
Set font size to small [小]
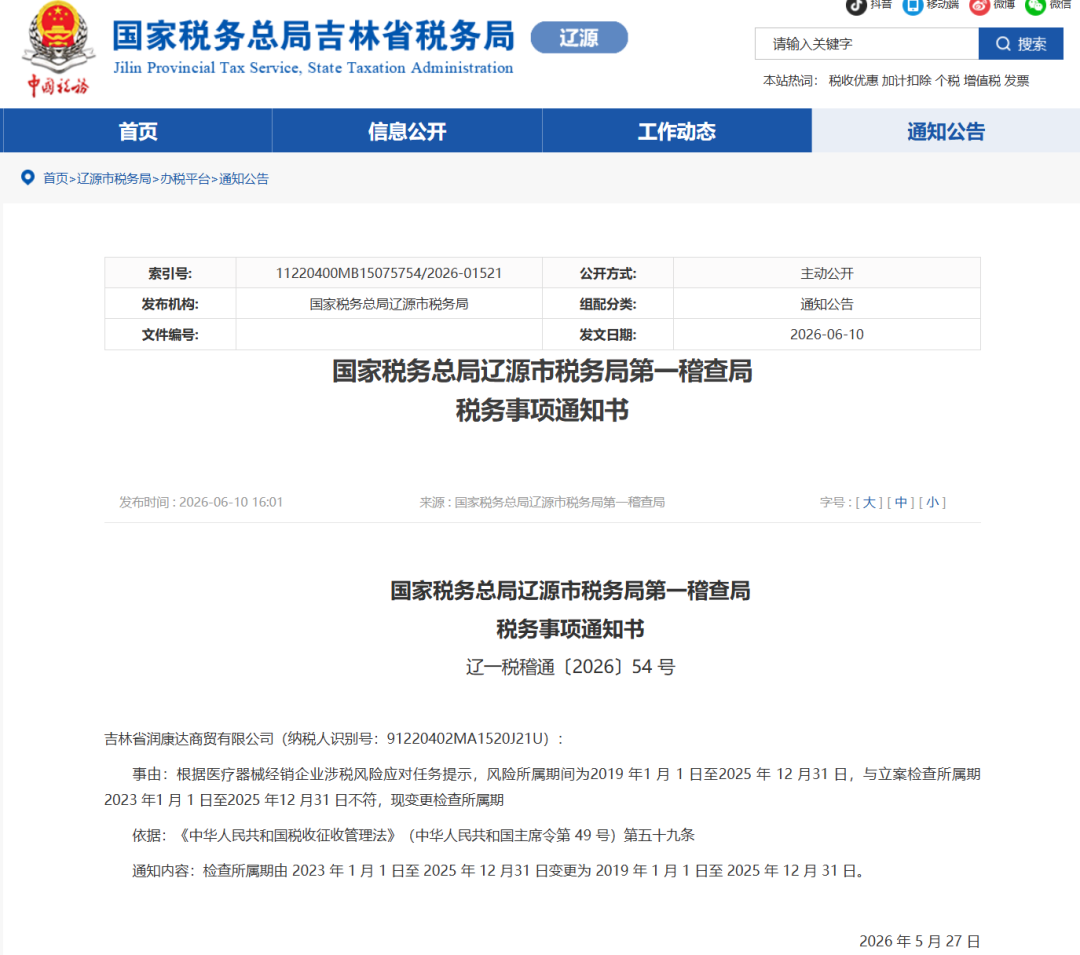tap(932, 503)
